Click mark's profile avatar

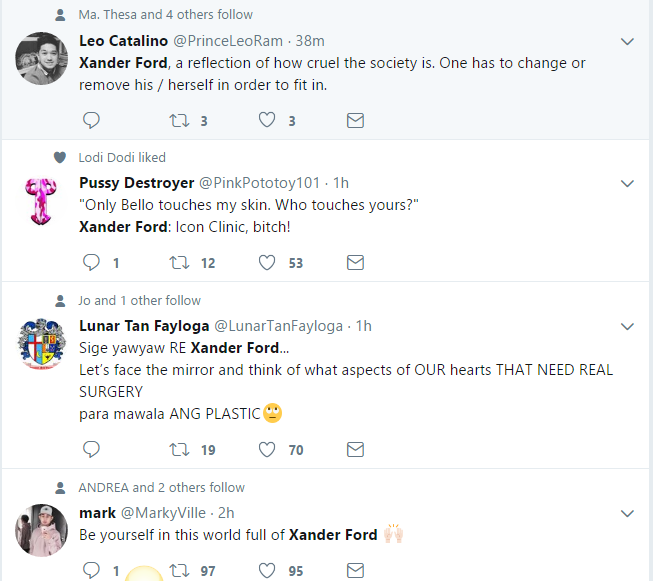pyautogui.click(x=42, y=530)
